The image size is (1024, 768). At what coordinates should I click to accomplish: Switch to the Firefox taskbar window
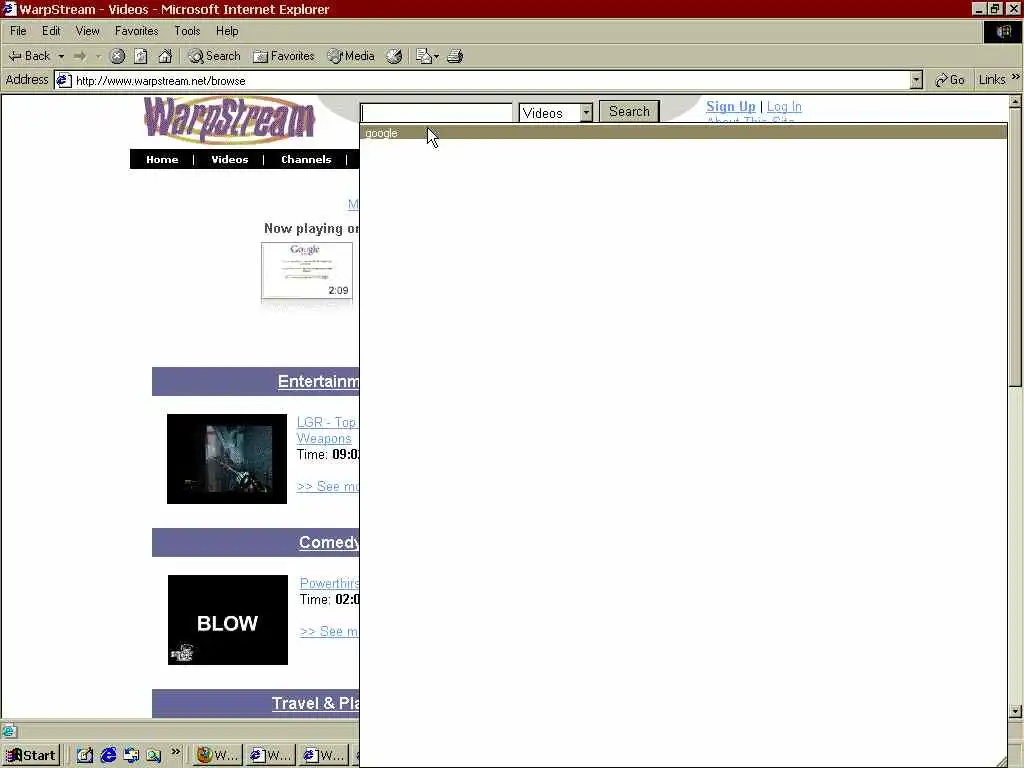click(x=218, y=756)
